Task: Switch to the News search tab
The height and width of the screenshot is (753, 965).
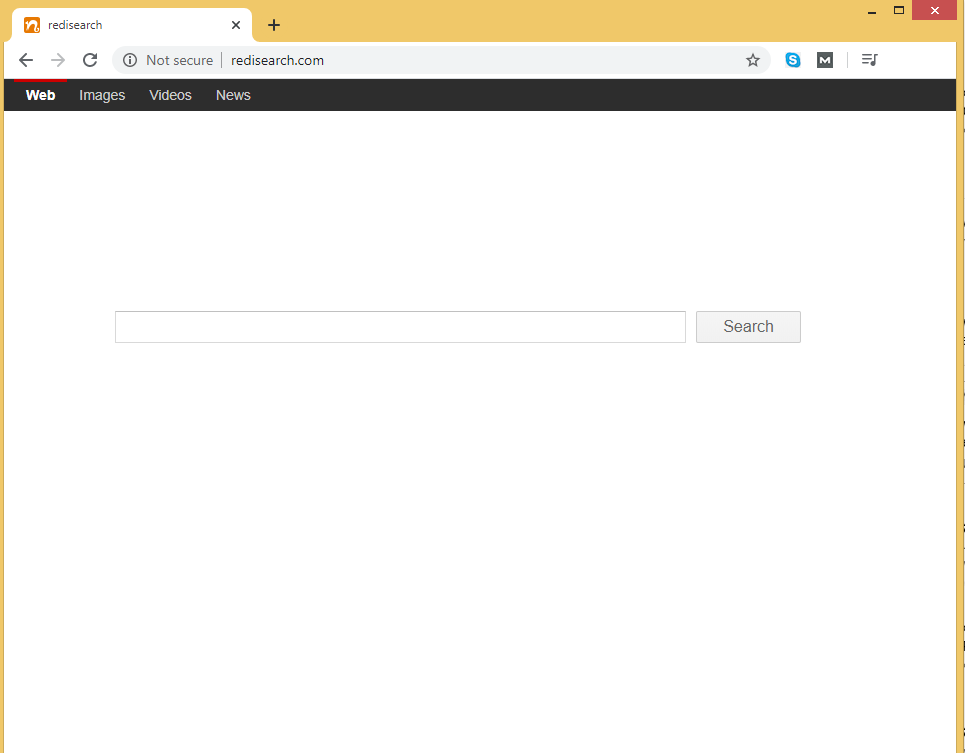Action: pyautogui.click(x=233, y=95)
